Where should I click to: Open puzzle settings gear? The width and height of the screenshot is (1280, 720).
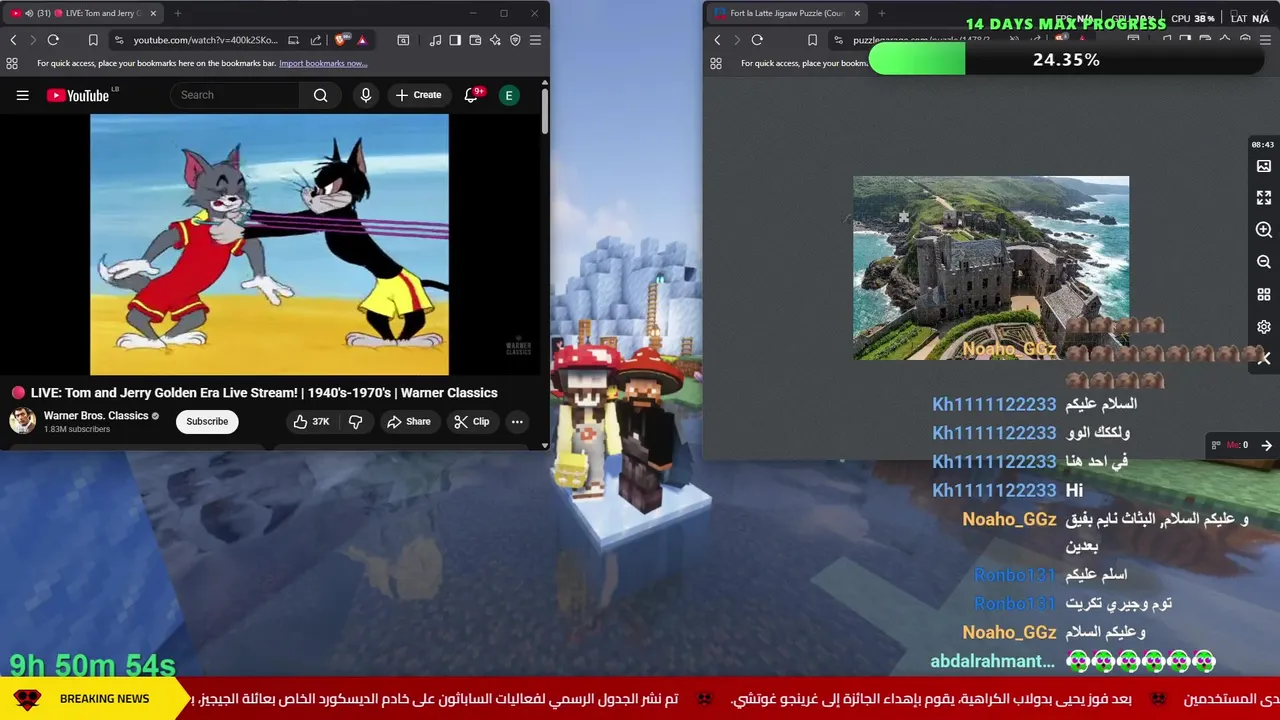[x=1264, y=327]
